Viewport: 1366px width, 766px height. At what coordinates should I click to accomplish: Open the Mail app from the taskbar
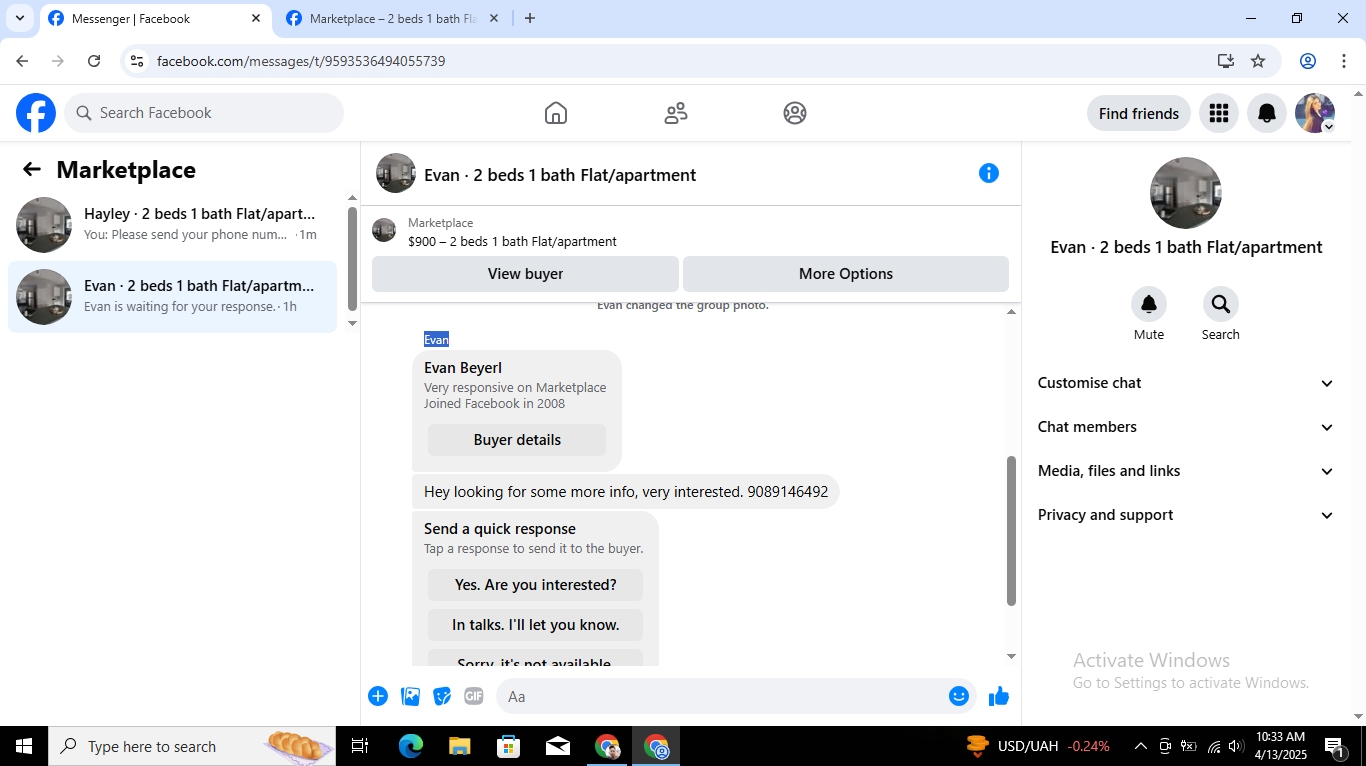pos(557,746)
